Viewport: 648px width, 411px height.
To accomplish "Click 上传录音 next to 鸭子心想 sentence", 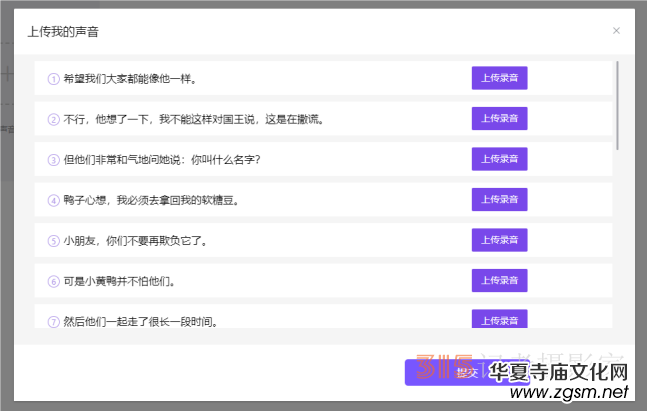I will 499,200.
